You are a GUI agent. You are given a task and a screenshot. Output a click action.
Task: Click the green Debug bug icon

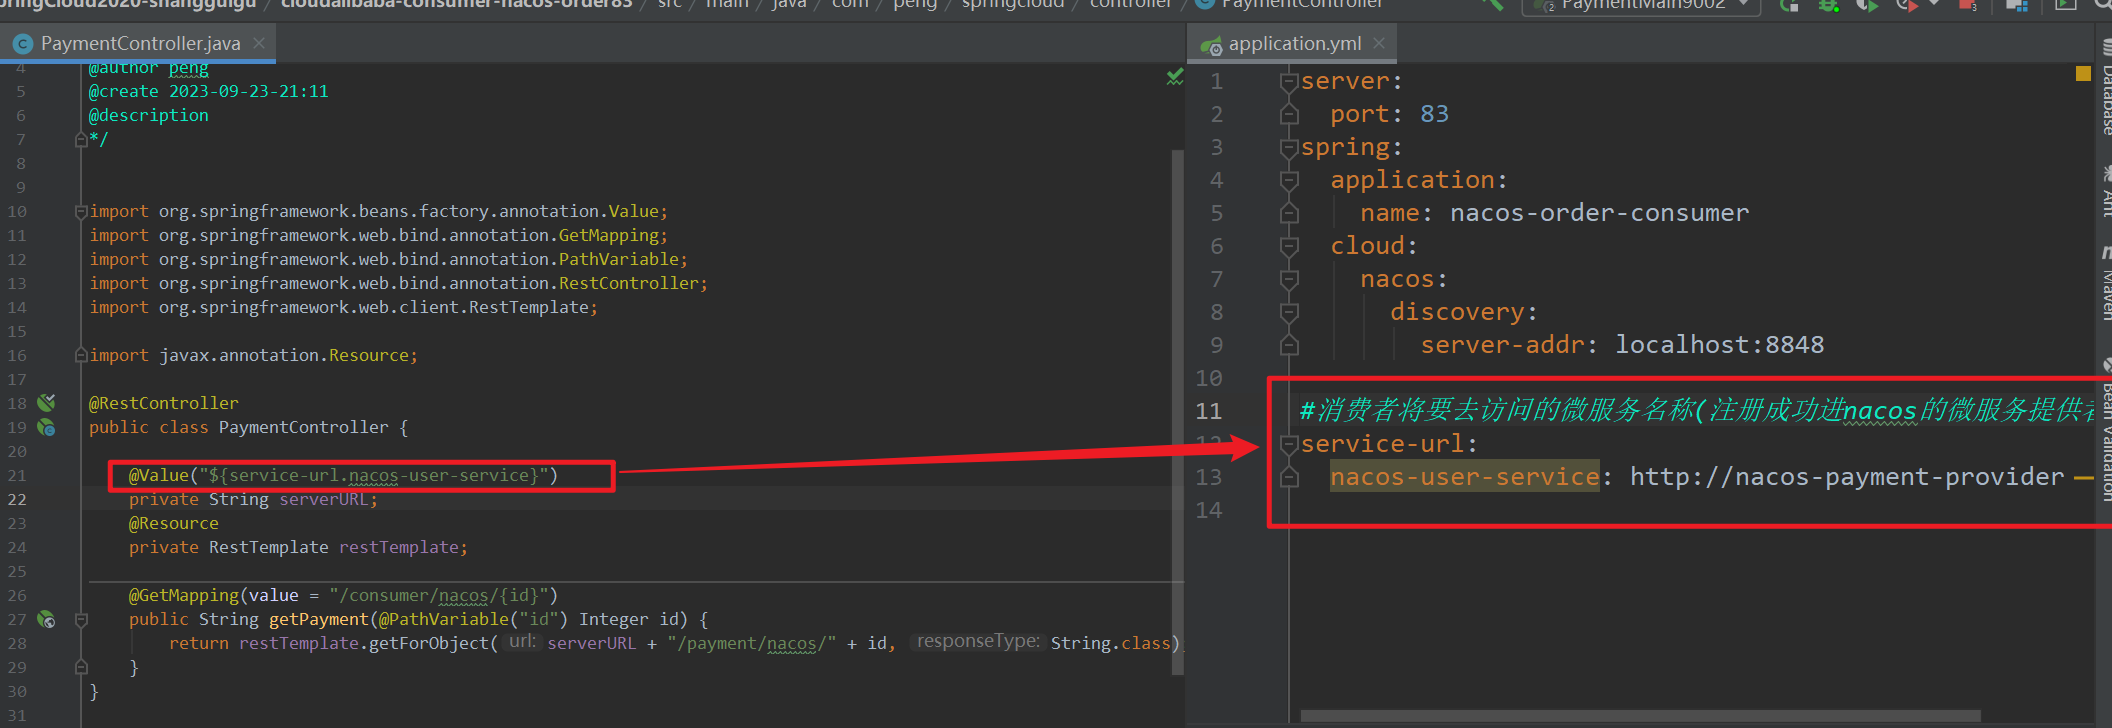(x=1829, y=5)
